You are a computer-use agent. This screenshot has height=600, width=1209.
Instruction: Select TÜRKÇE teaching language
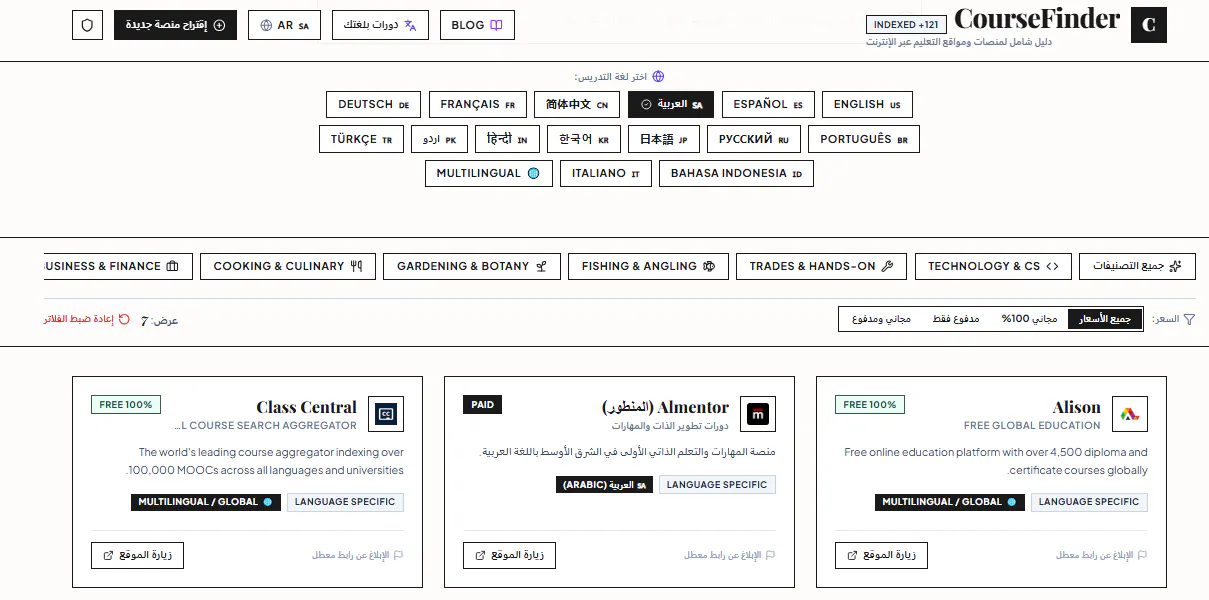361,139
